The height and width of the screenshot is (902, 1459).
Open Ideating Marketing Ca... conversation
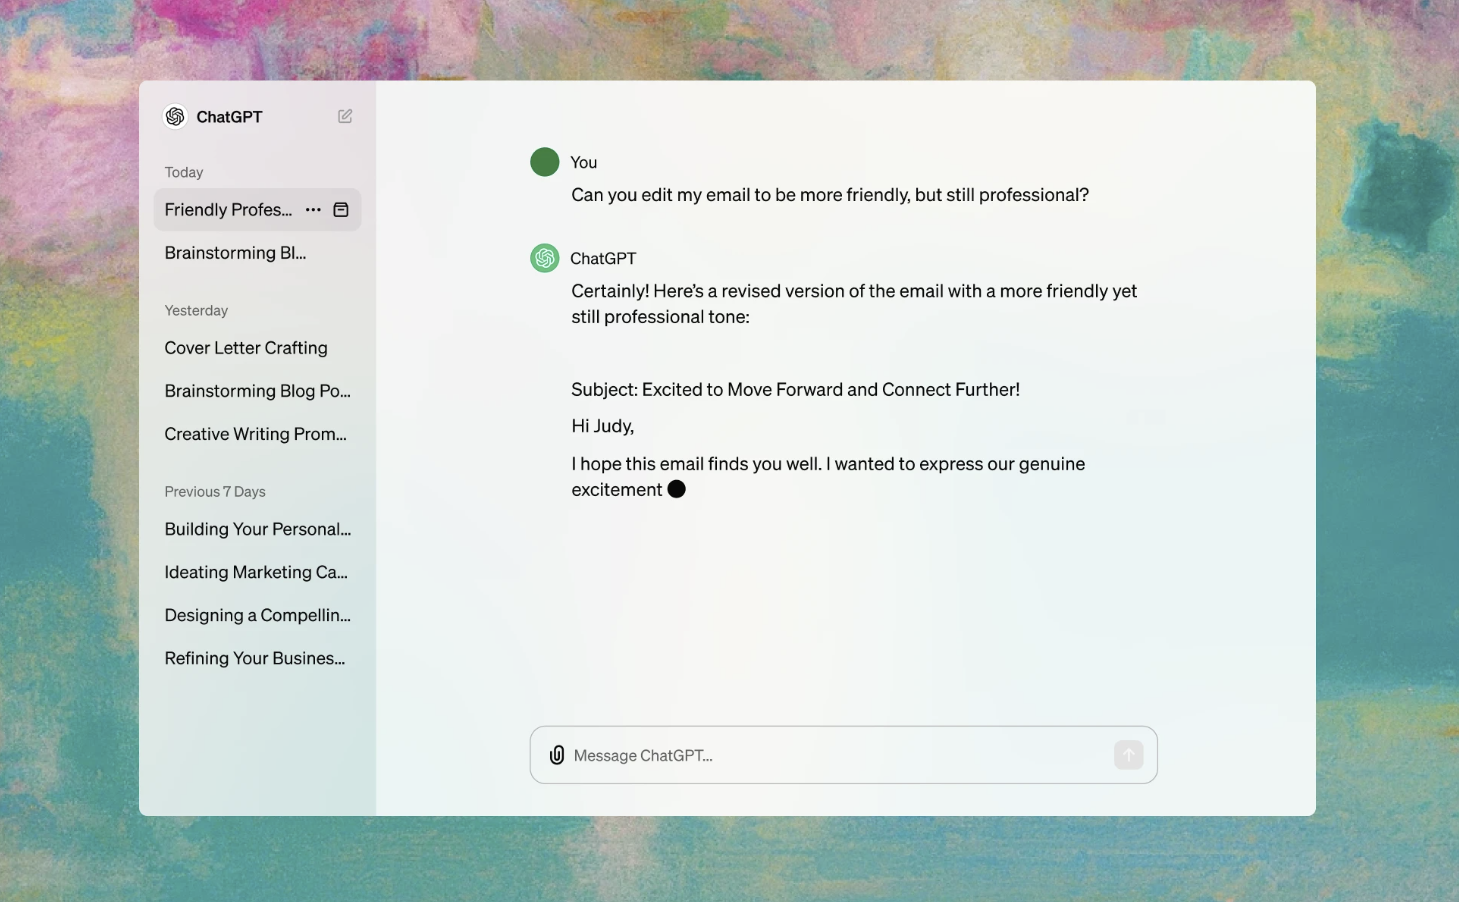pos(256,572)
